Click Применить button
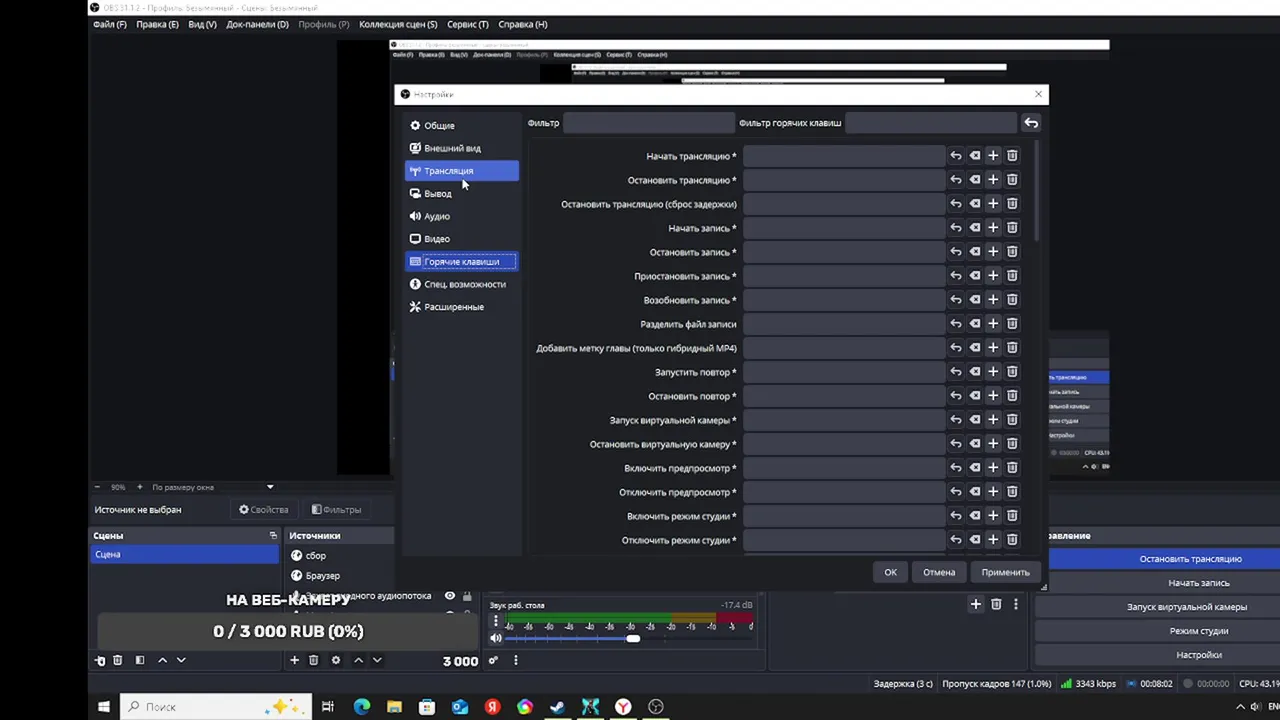 pos(1005,572)
